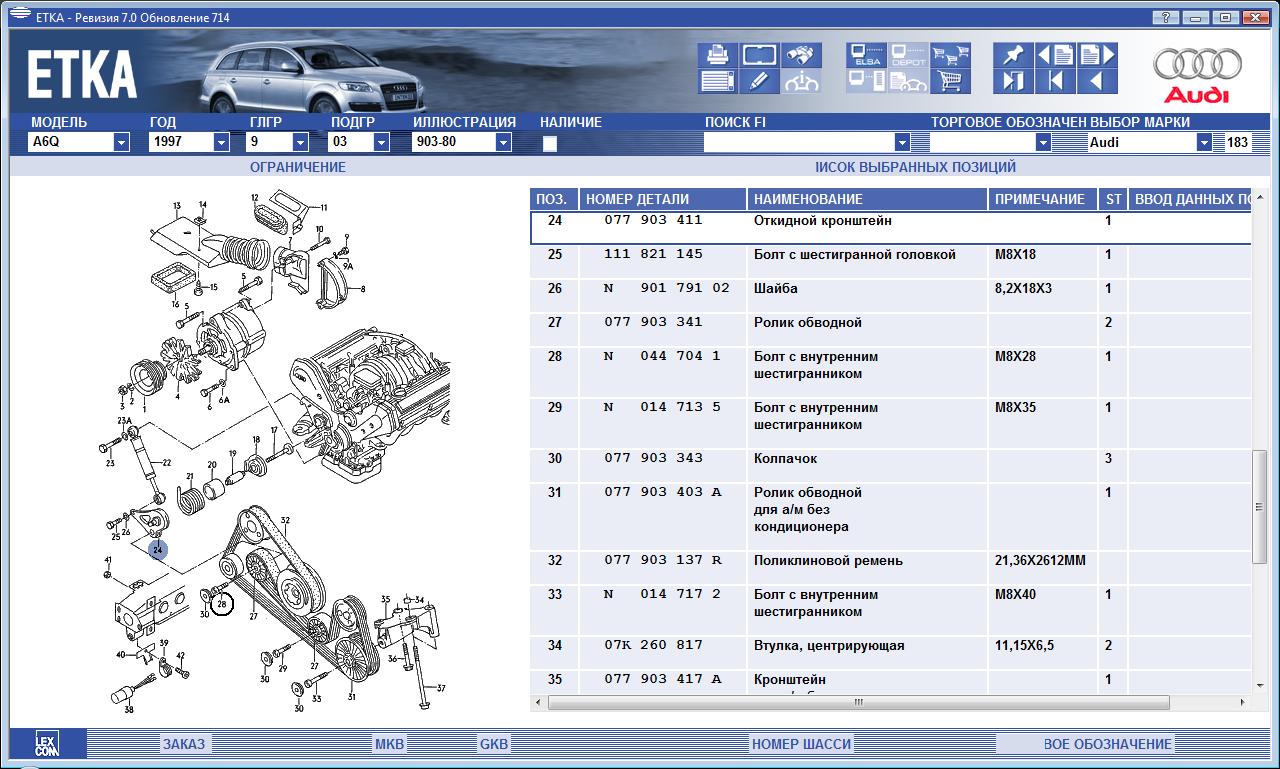This screenshot has height=769, width=1280.
Task: Click the 183 field next to Audi
Action: [1237, 143]
